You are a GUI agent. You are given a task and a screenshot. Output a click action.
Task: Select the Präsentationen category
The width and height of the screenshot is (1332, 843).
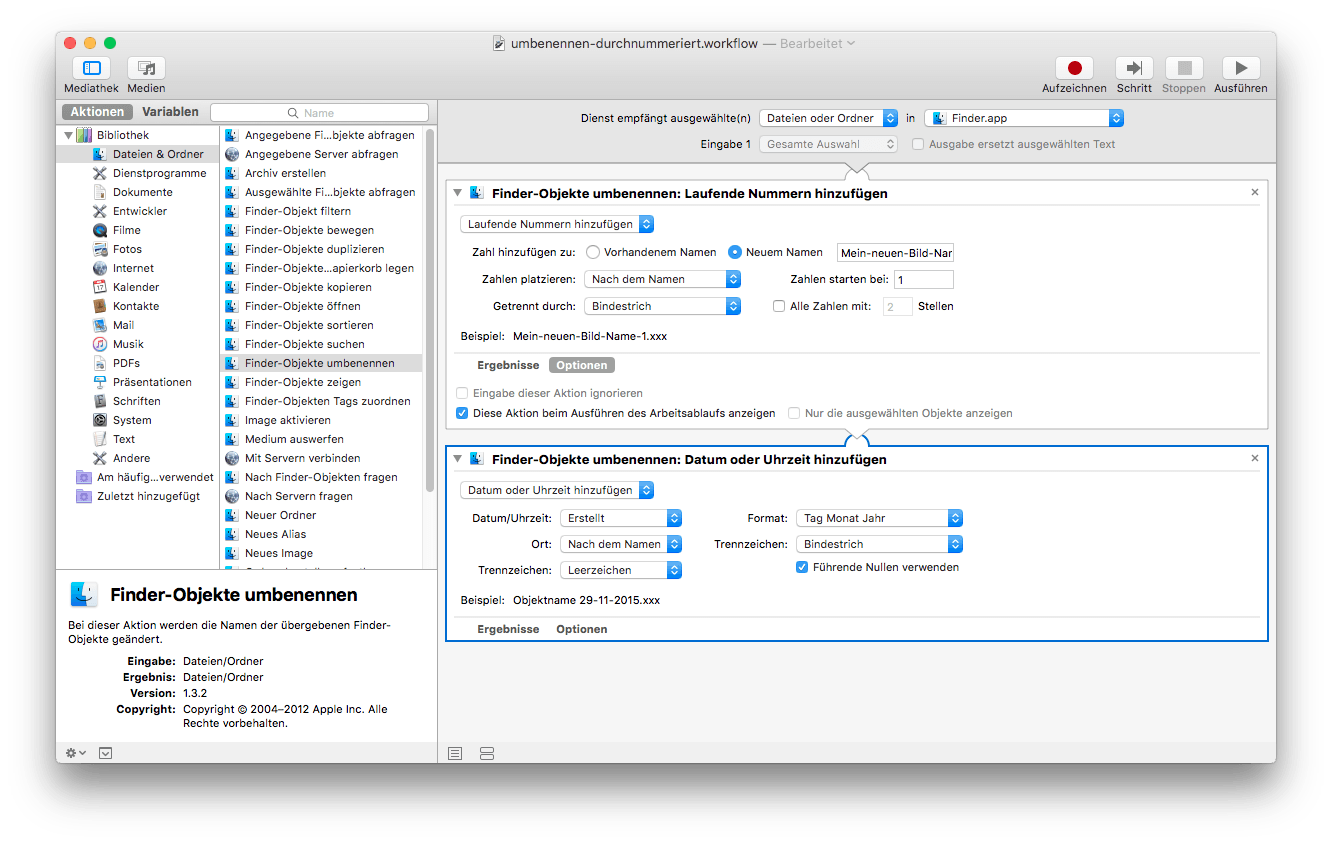click(152, 382)
